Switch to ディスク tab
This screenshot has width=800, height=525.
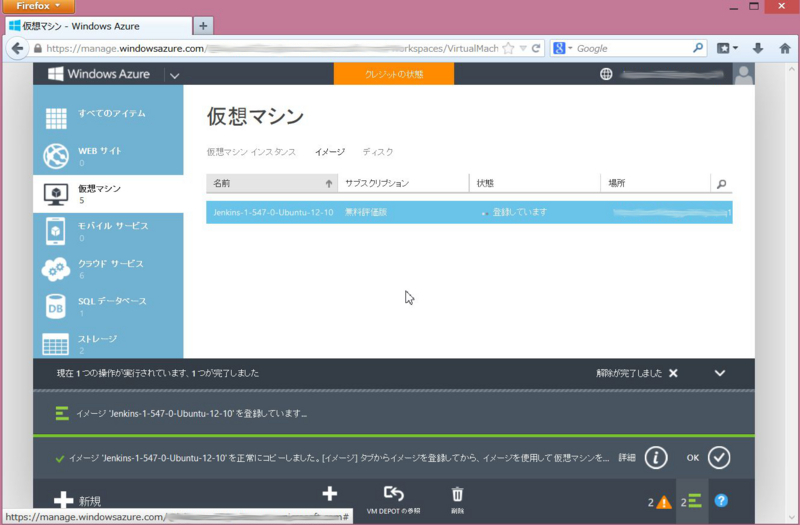coord(378,152)
